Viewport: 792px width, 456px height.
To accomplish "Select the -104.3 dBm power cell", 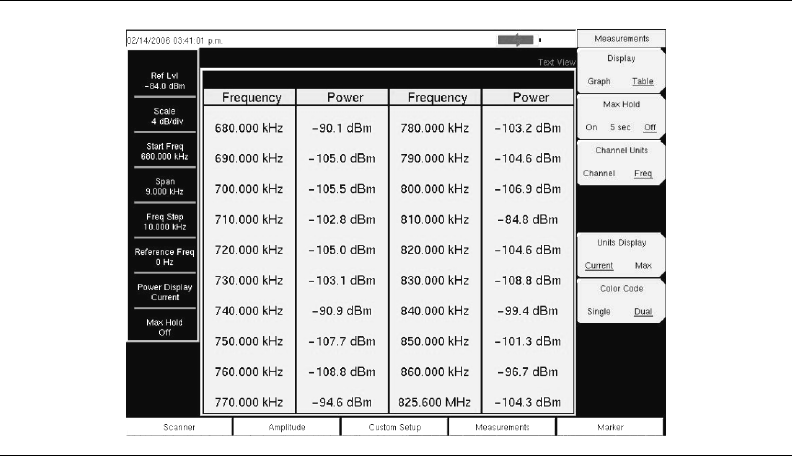I will click(527, 402).
